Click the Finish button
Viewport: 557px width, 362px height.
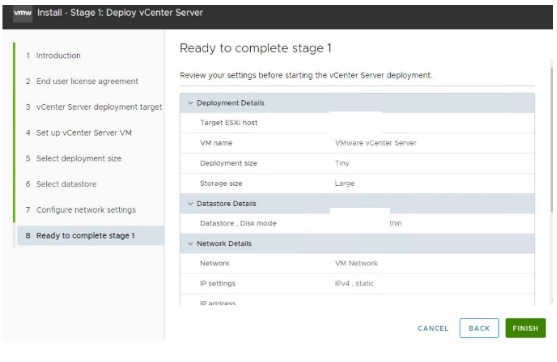(x=525, y=328)
